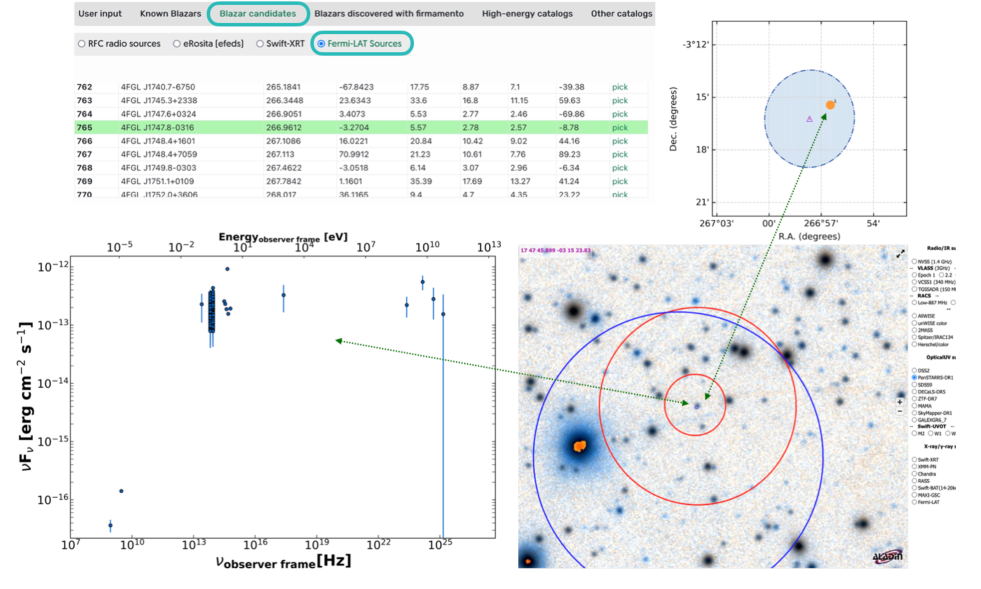981x589 pixels.
Task: Click table cell 267.4622
Action: point(283,168)
